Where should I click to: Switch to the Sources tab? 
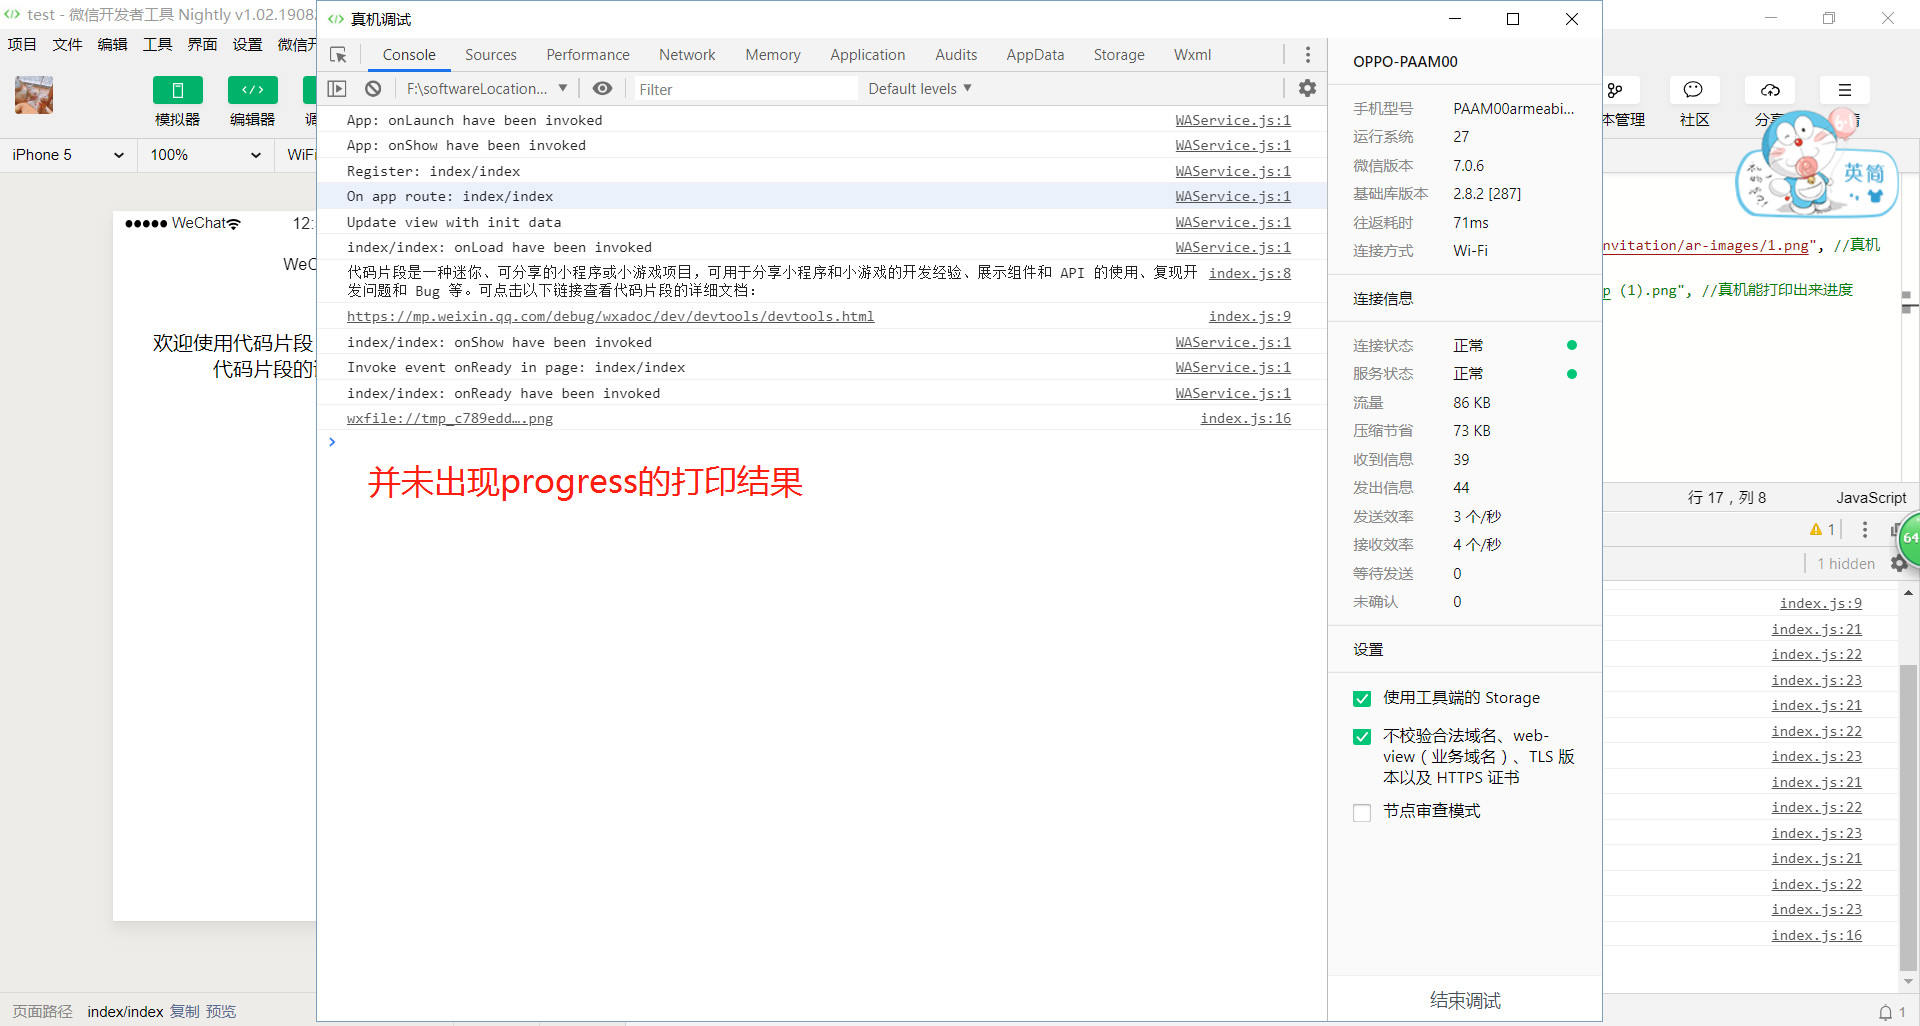[491, 55]
